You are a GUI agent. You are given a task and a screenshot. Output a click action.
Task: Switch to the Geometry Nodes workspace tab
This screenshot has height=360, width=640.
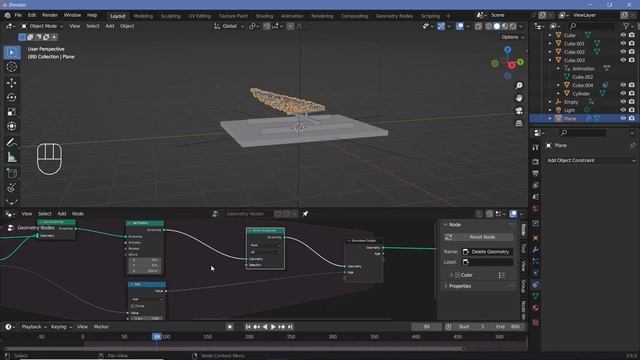click(x=394, y=16)
